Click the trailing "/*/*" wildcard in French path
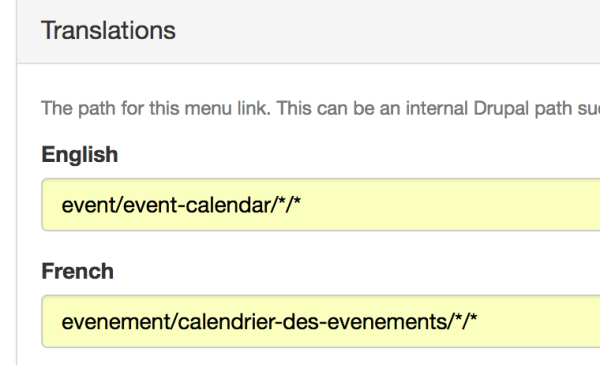Image resolution: width=600 pixels, height=365 pixels. pos(462,321)
